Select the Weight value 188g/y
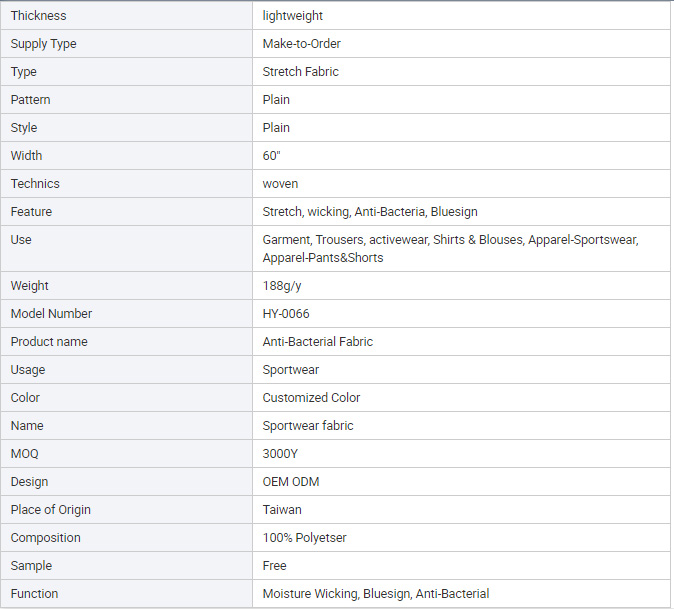Viewport: 674px width, 609px height. tap(282, 286)
